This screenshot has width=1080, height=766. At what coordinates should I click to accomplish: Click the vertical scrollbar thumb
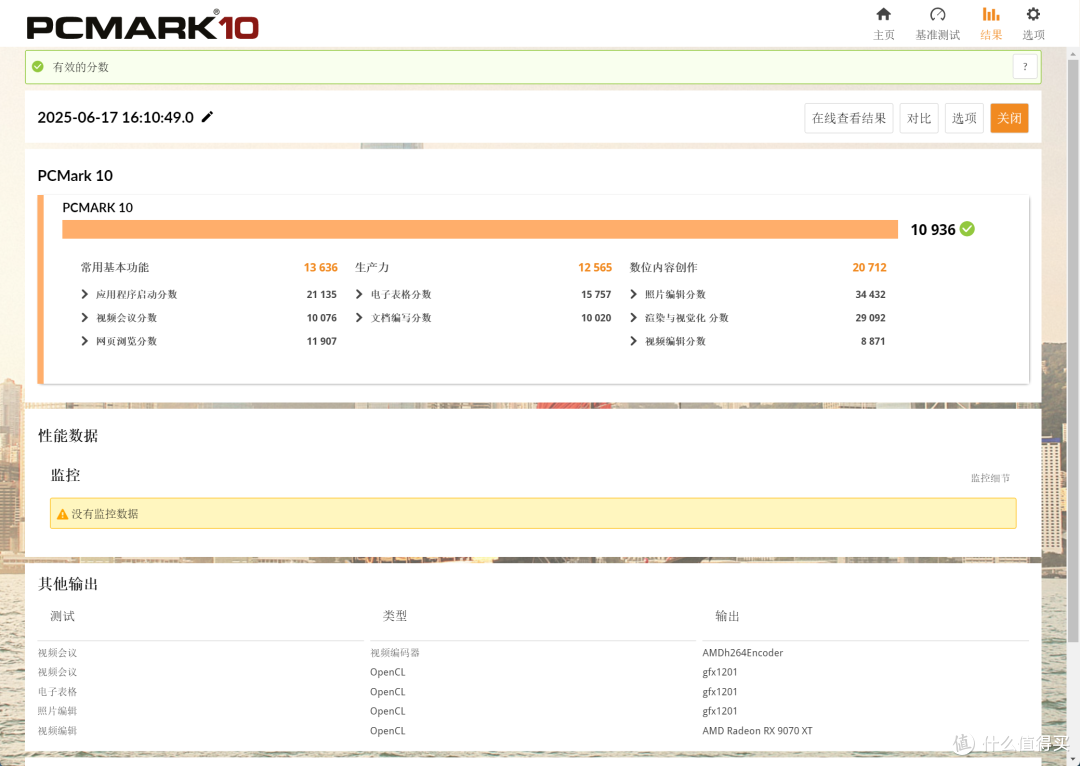[1073, 351]
